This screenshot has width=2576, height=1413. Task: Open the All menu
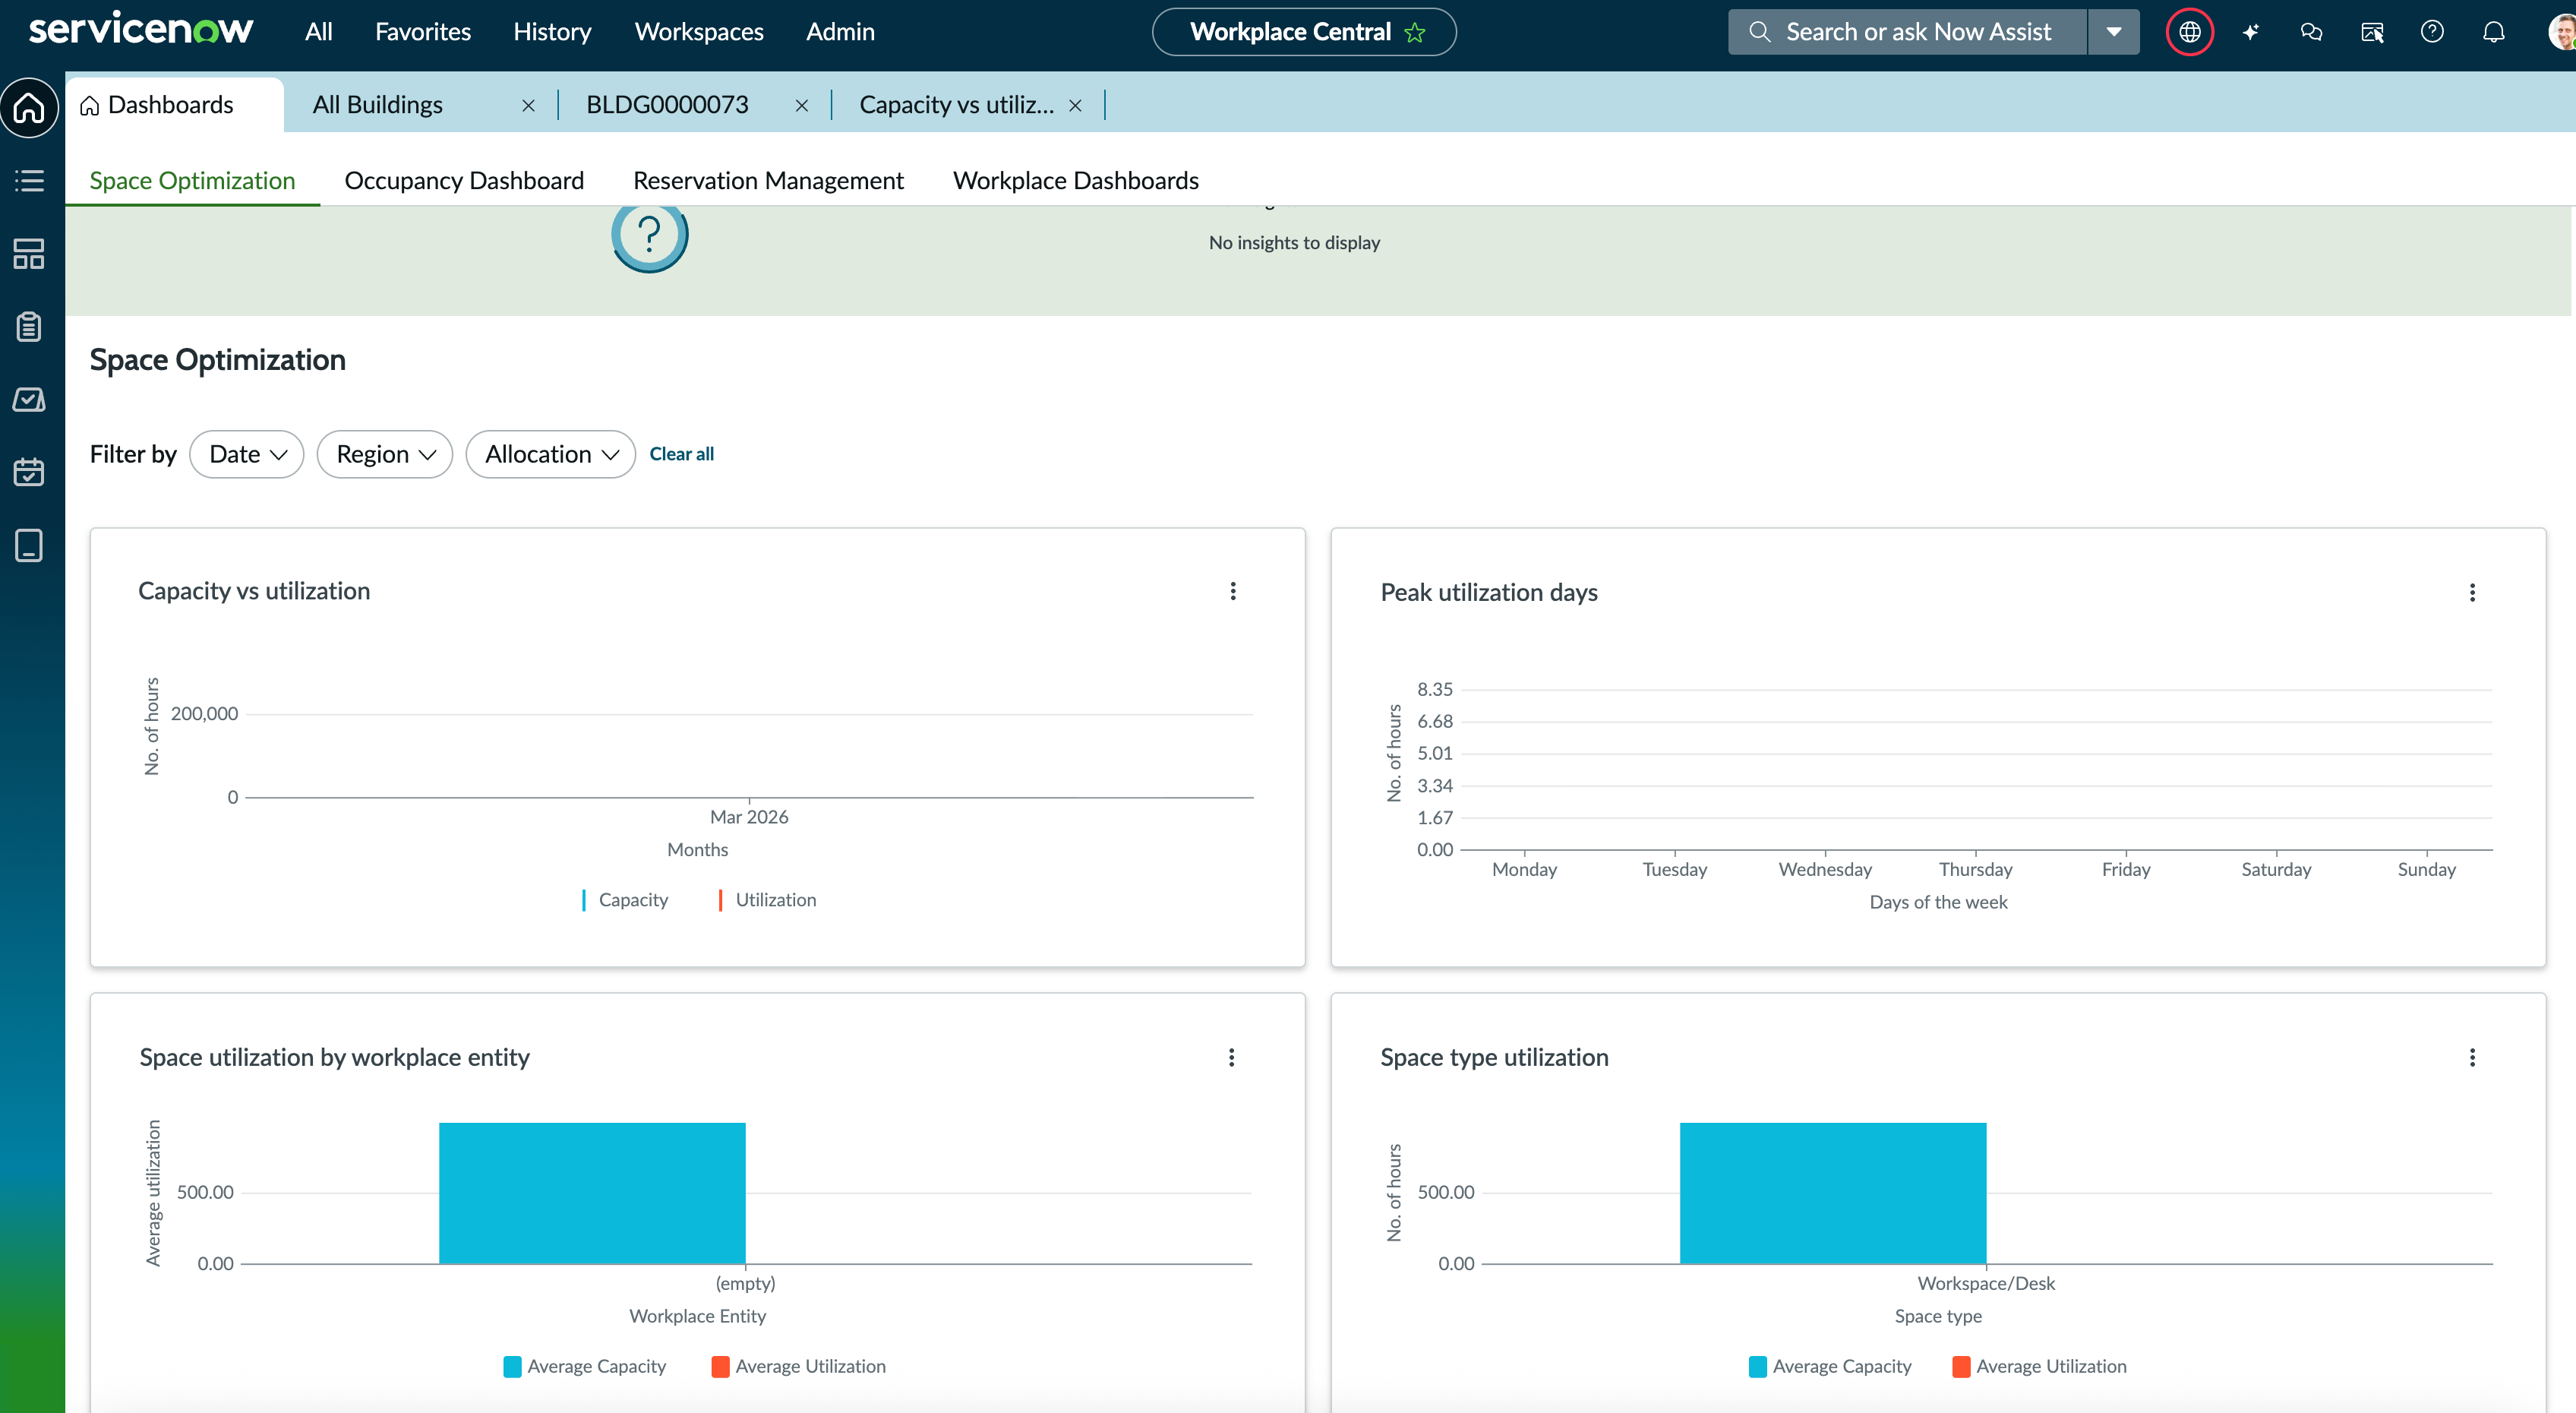[319, 32]
